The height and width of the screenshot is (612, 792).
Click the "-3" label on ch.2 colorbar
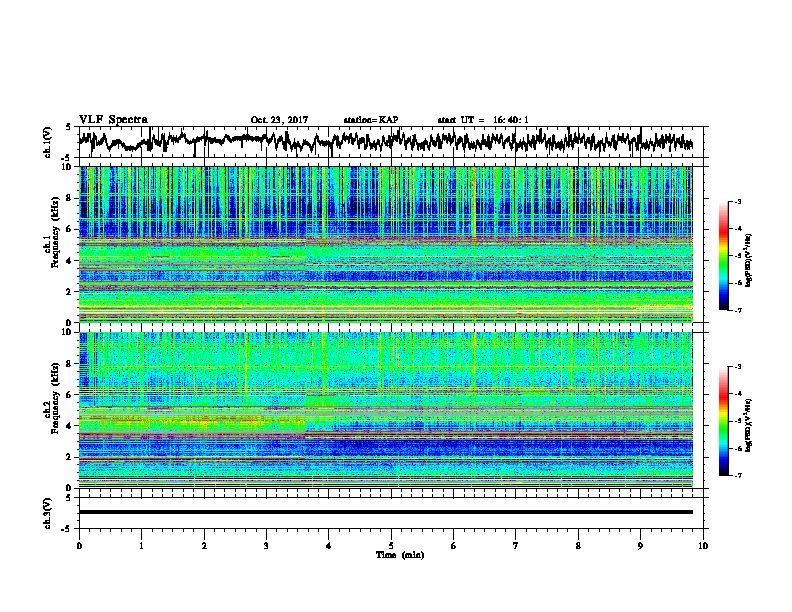point(738,367)
